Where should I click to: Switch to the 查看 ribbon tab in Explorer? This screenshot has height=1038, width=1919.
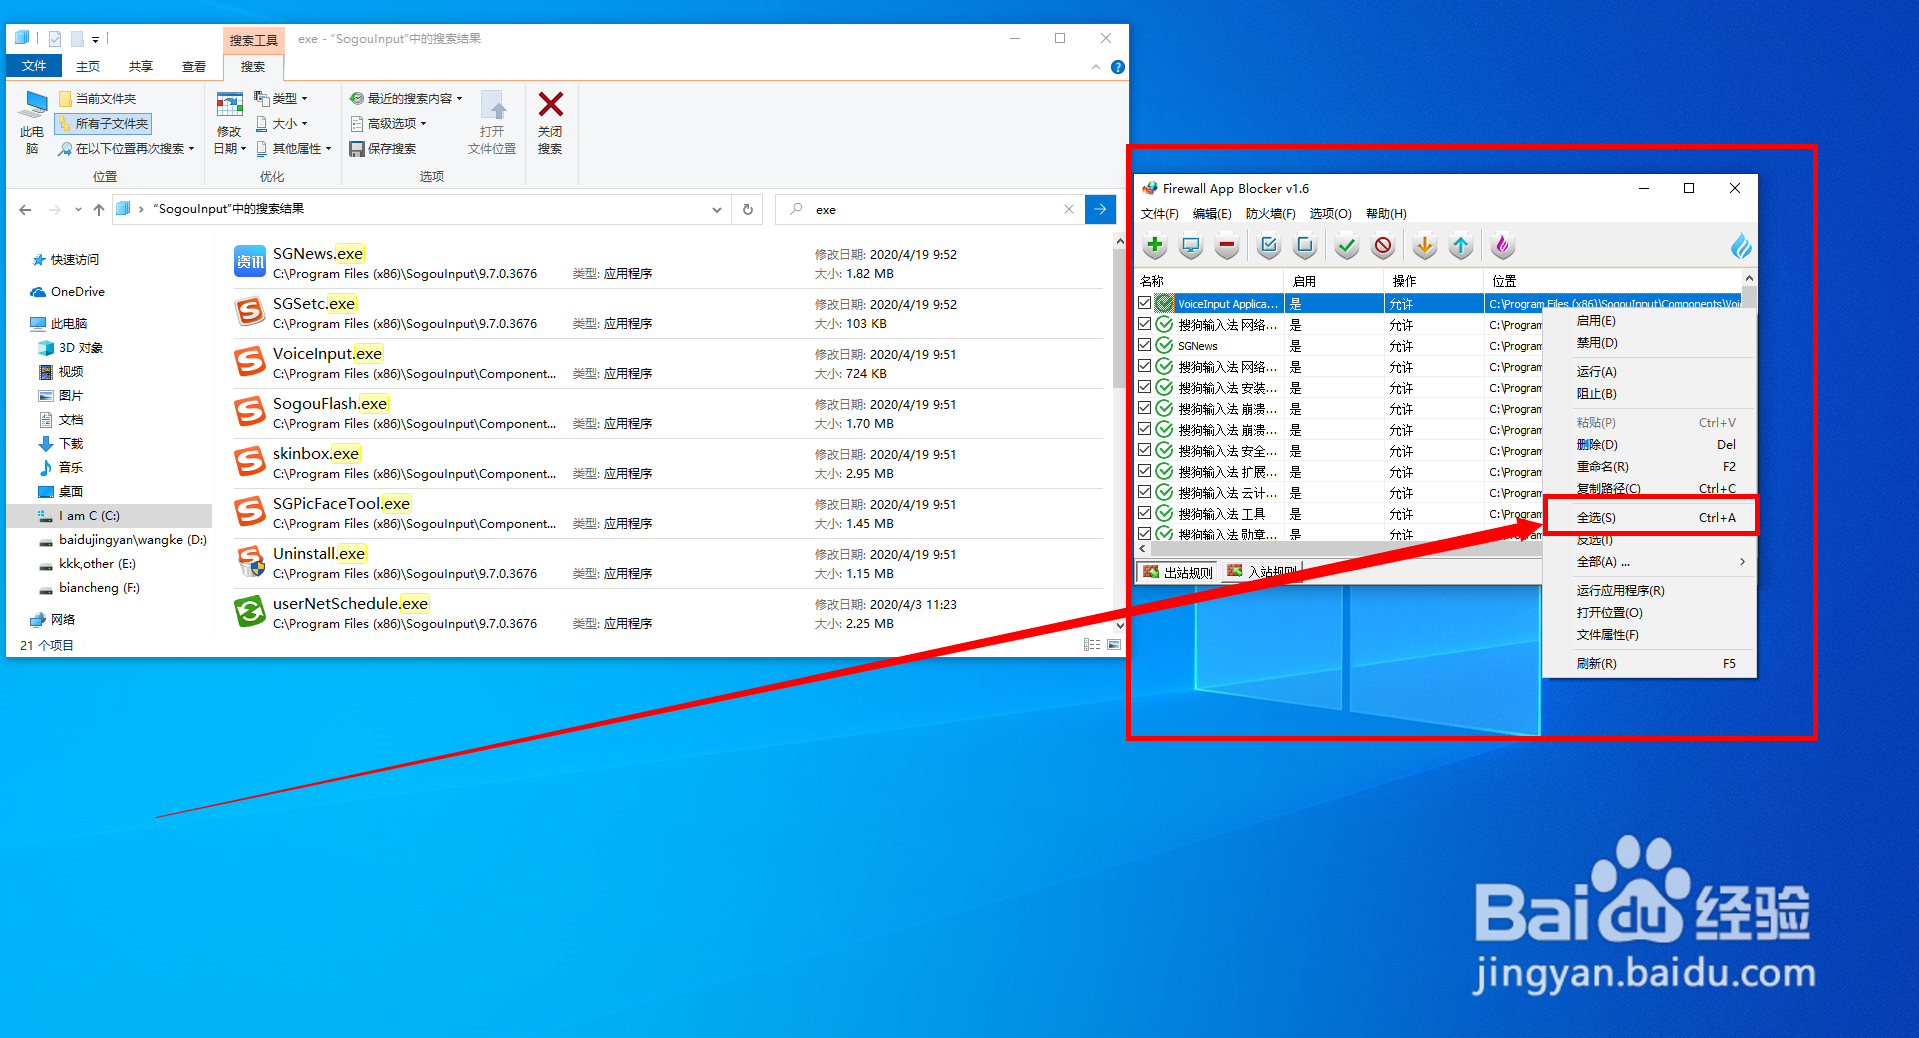[194, 67]
